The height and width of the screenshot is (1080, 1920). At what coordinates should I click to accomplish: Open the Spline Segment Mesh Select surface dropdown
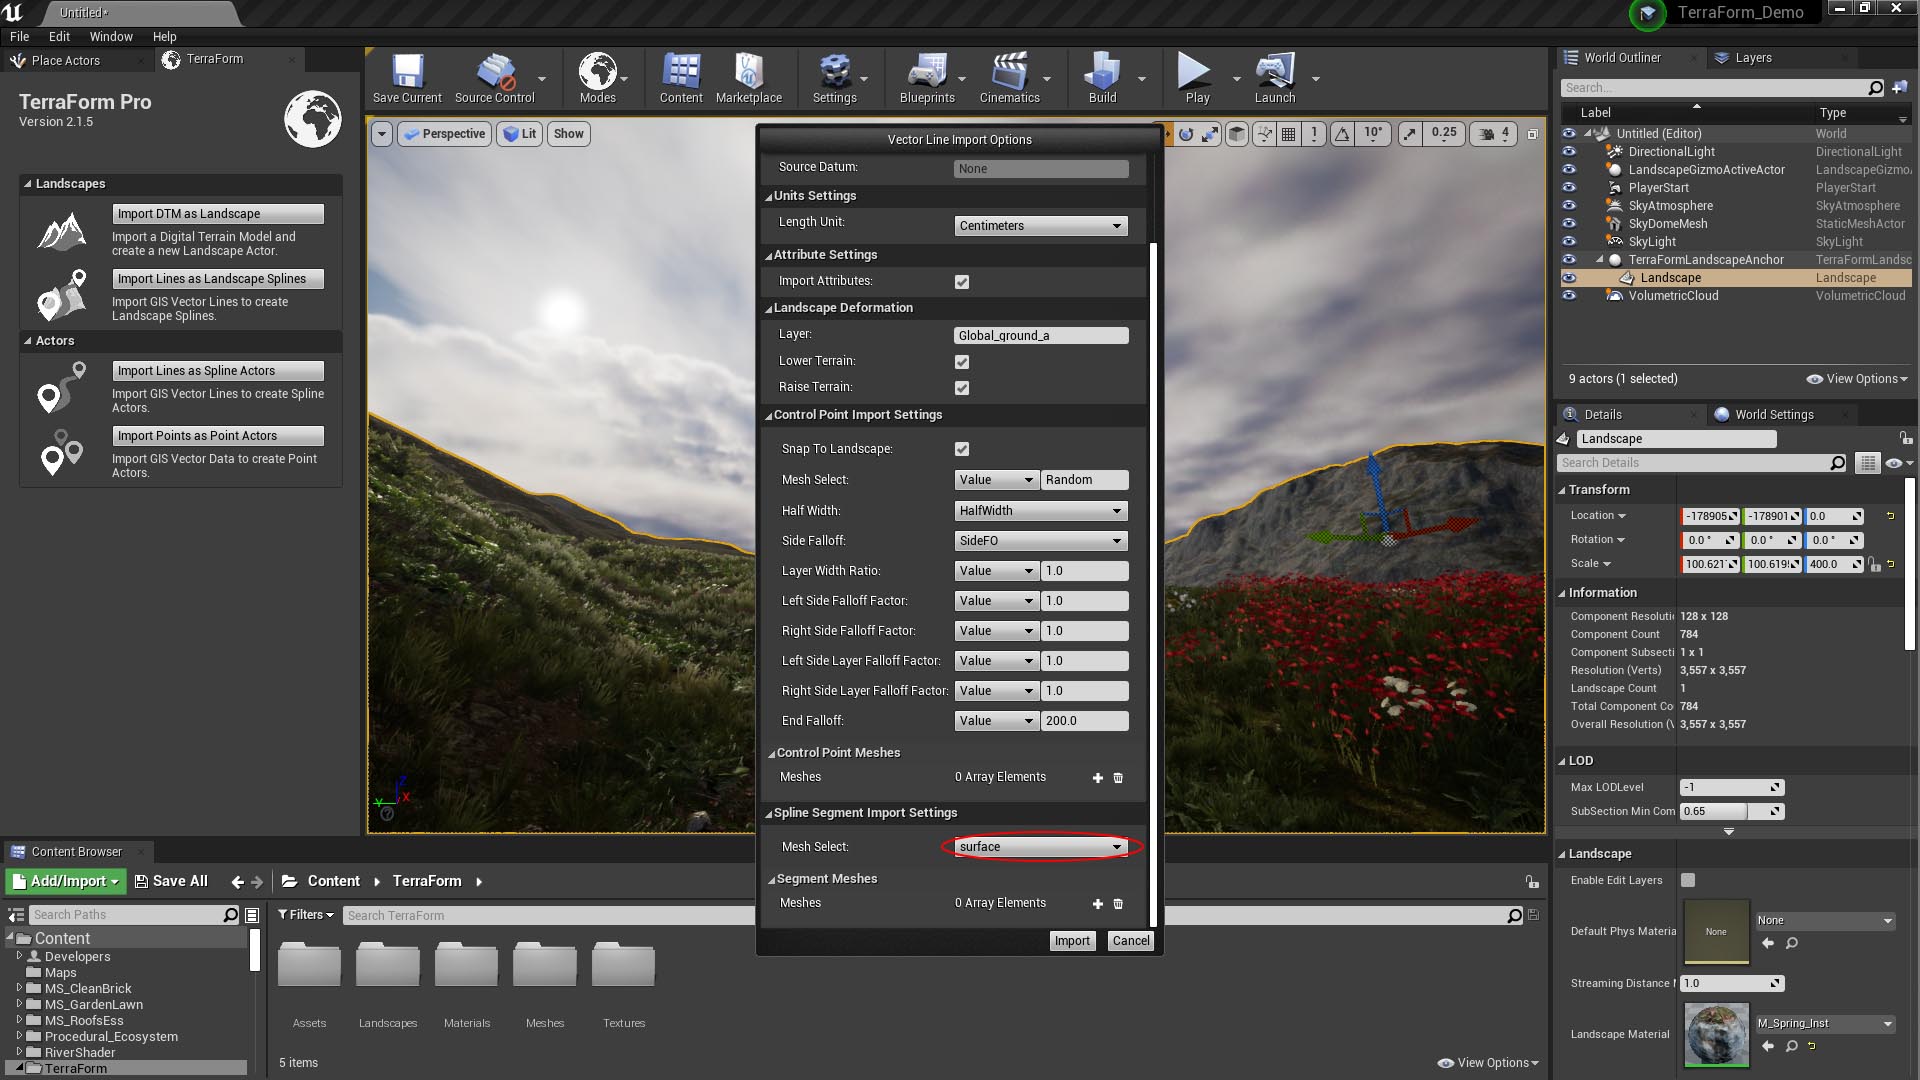1041,847
